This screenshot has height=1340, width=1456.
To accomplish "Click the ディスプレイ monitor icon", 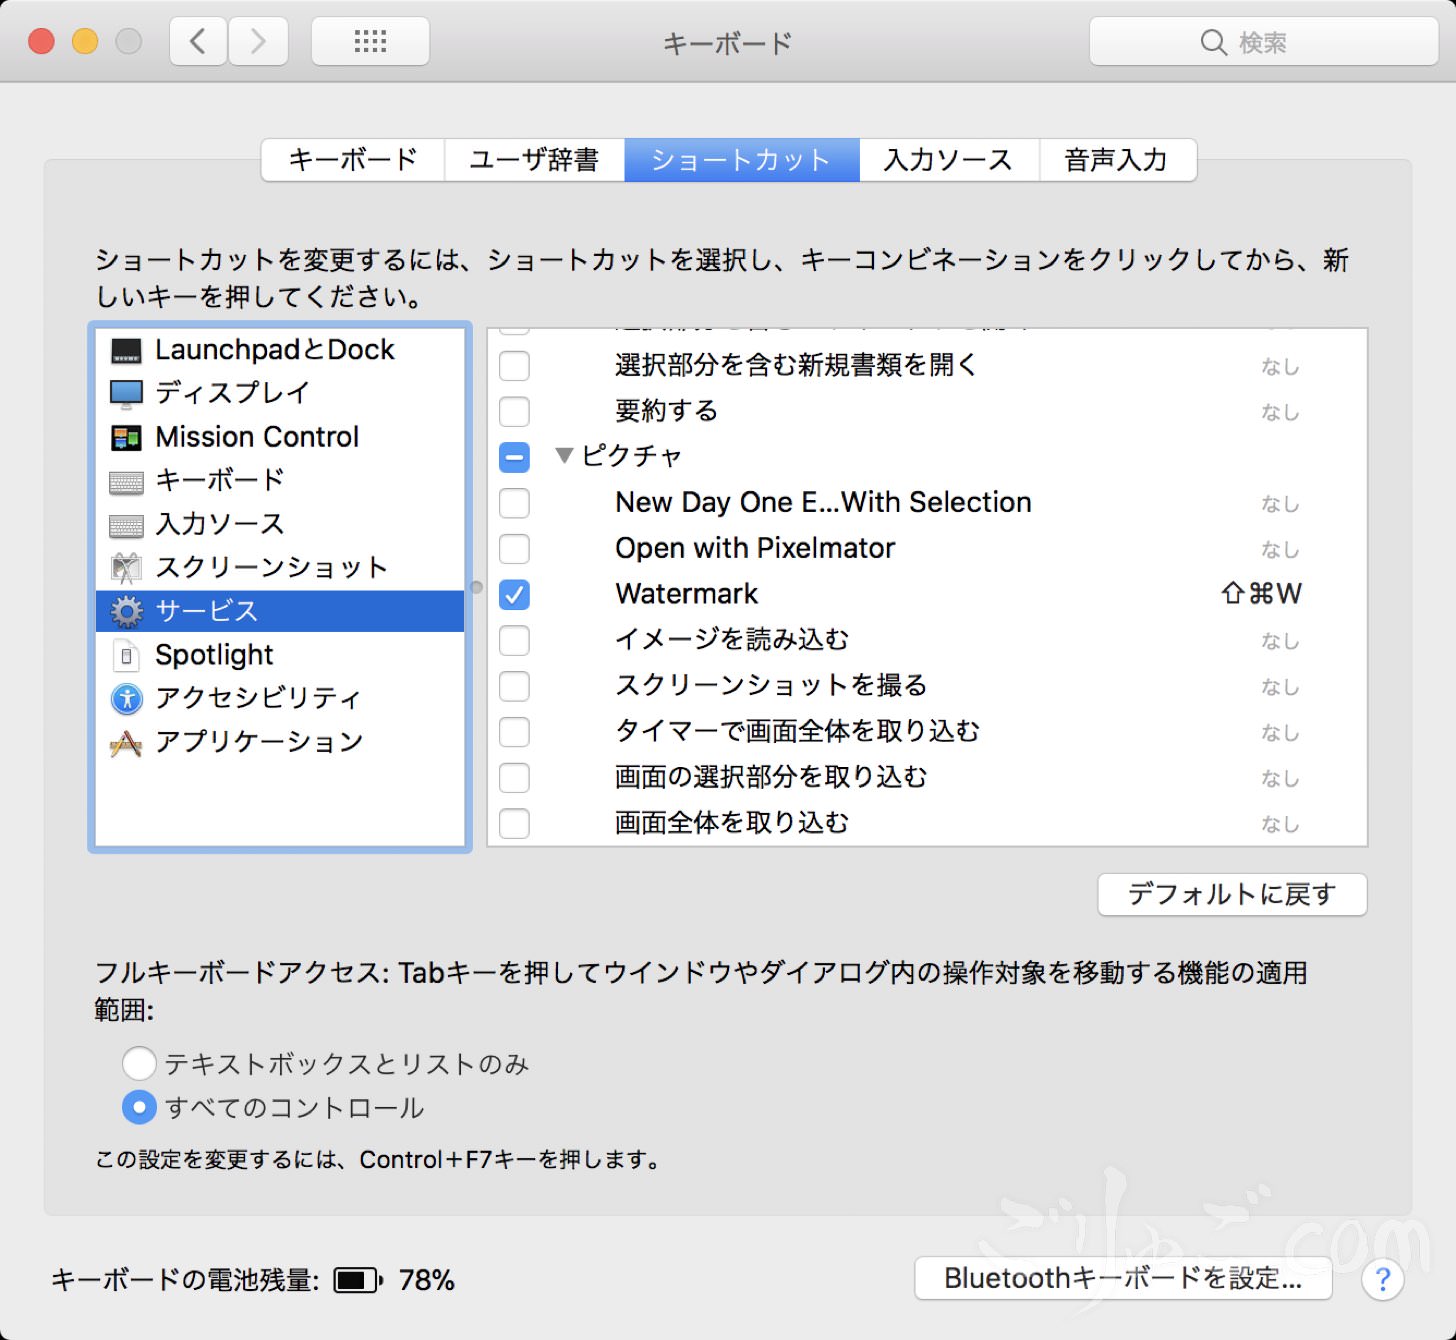I will tap(126, 394).
